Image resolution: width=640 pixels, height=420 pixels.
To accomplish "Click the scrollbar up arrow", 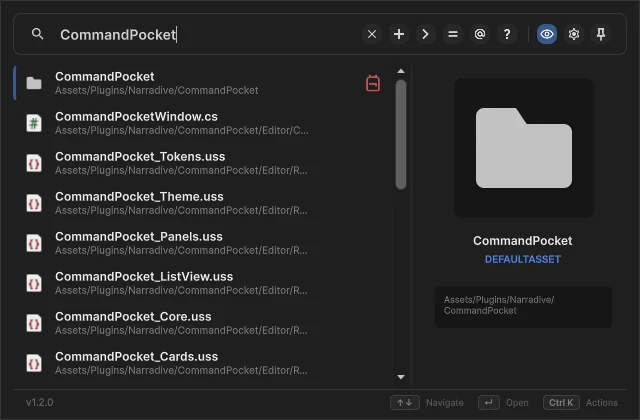I will 401,71.
